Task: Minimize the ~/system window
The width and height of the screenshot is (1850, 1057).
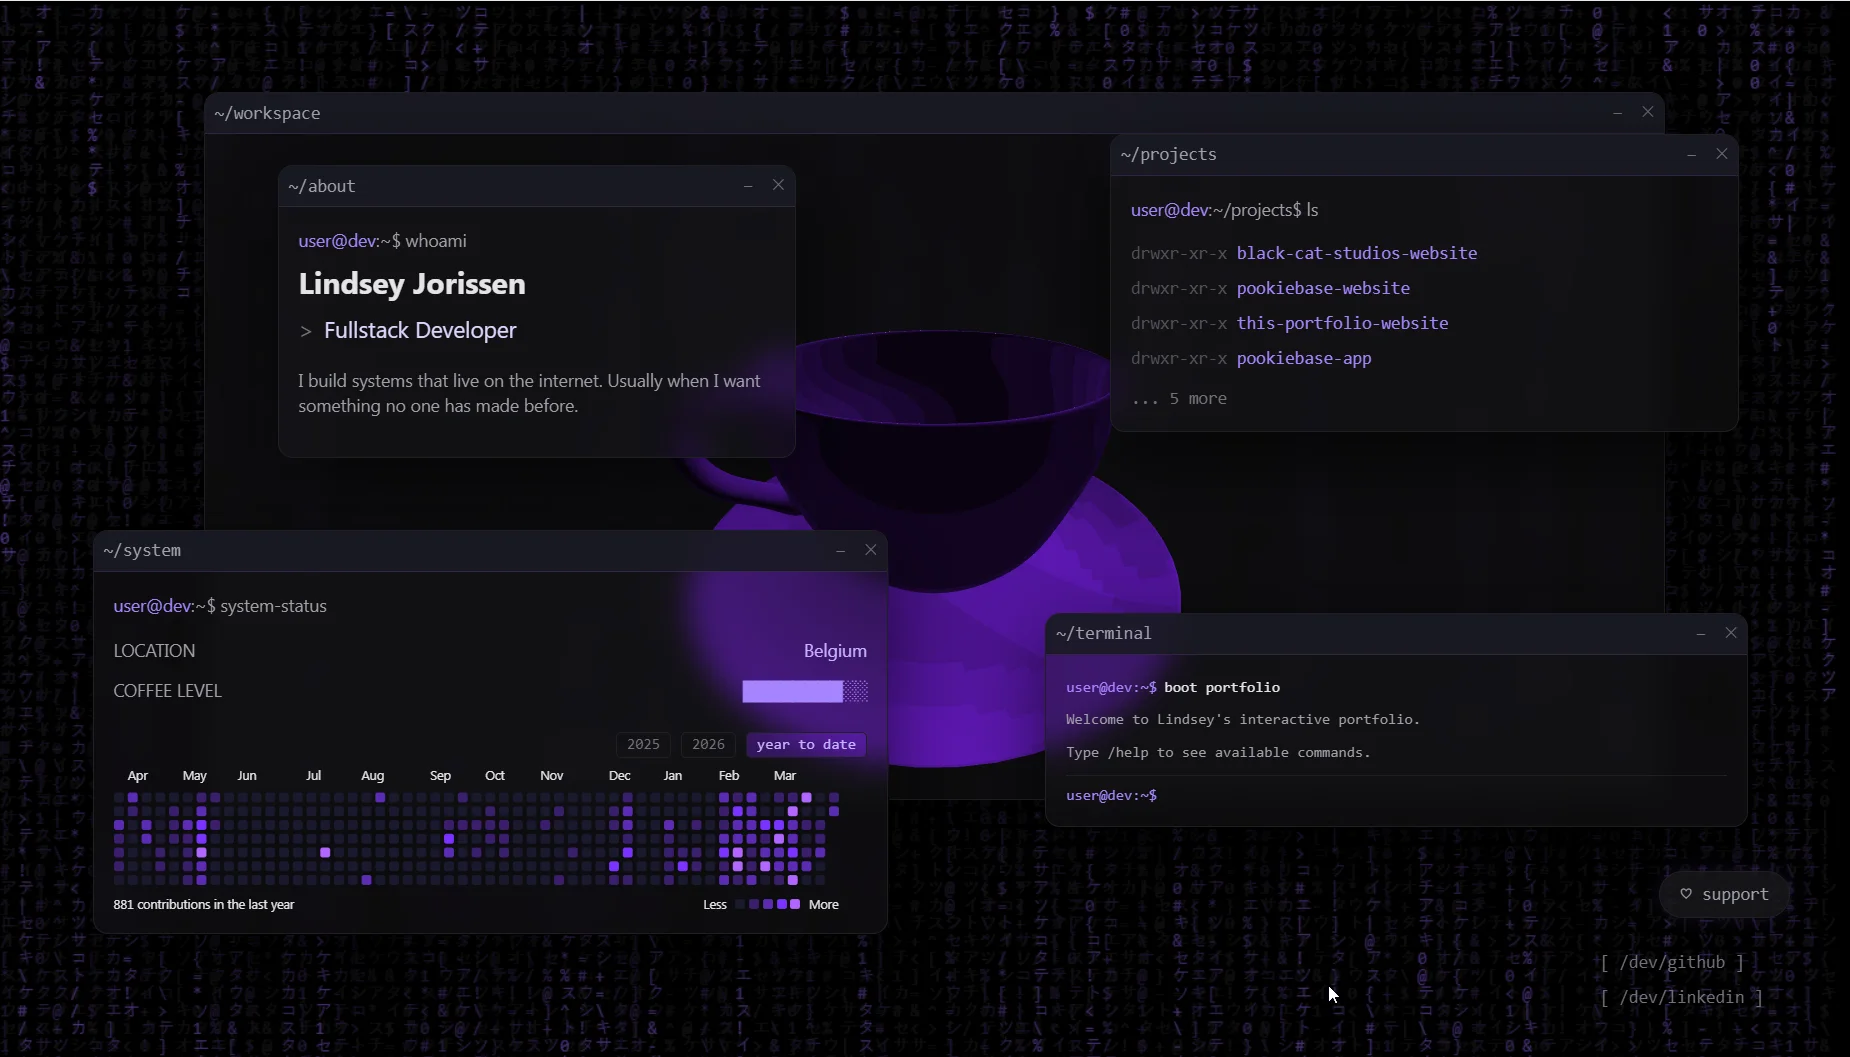Action: [x=840, y=551]
